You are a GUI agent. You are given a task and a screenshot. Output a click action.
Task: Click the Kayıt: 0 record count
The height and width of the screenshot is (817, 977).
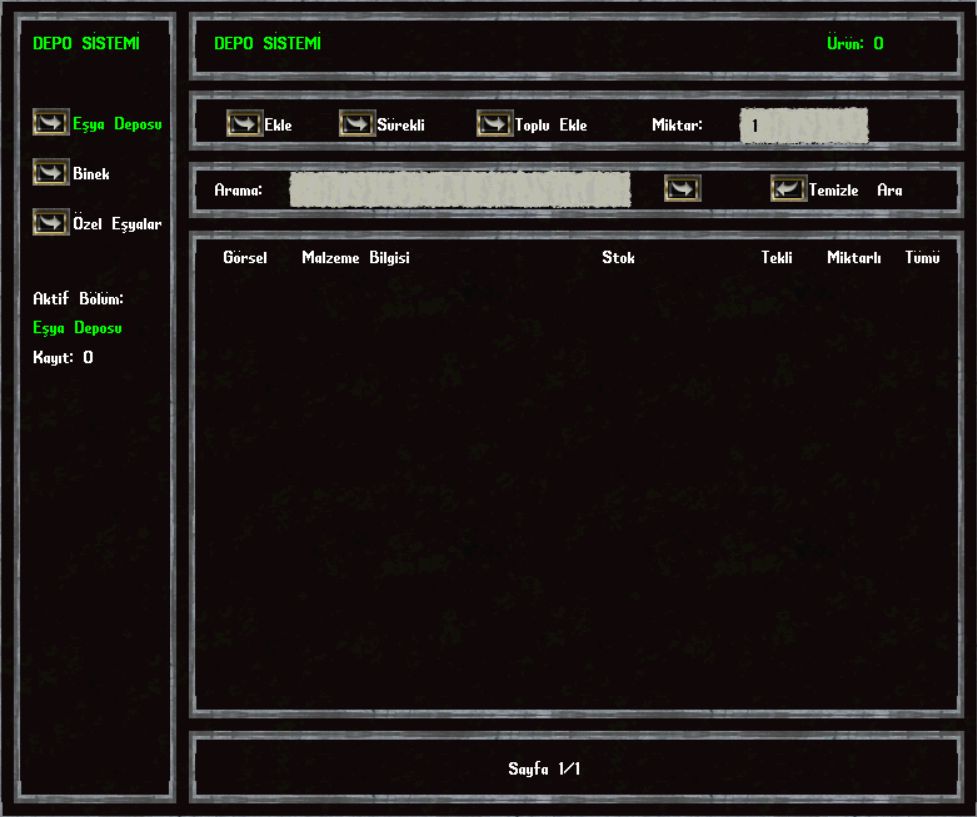pyautogui.click(x=63, y=357)
